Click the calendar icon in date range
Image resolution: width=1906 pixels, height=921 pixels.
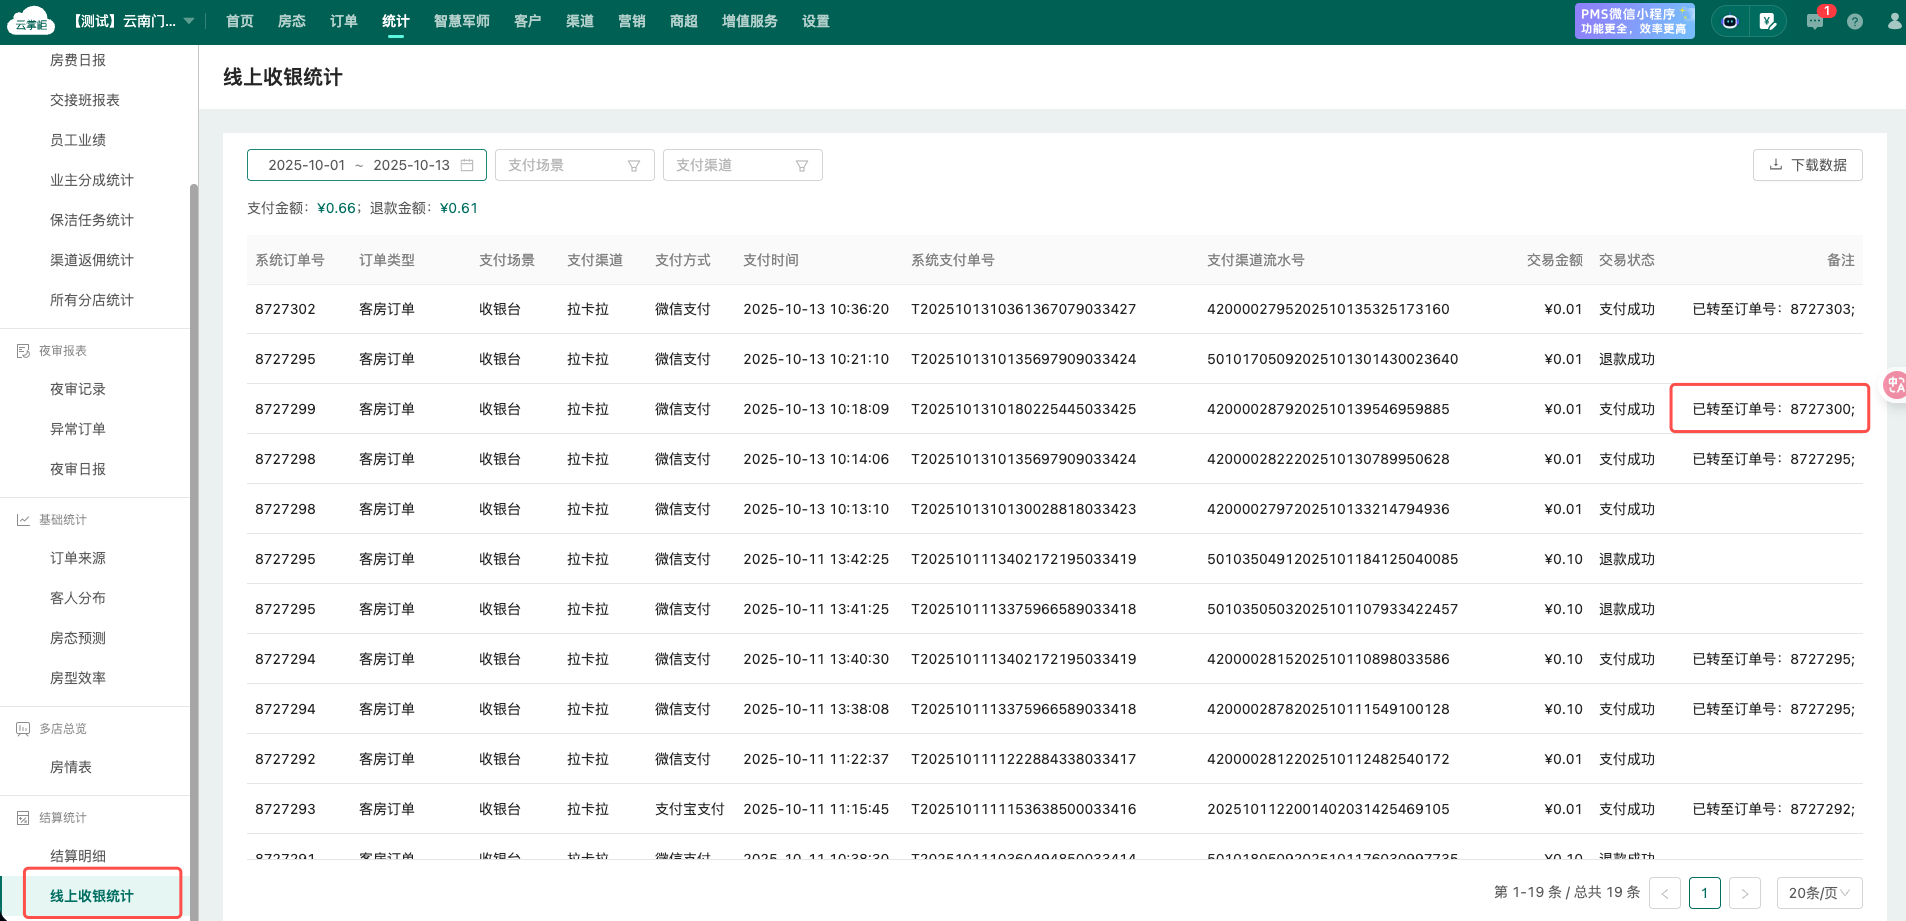467,165
